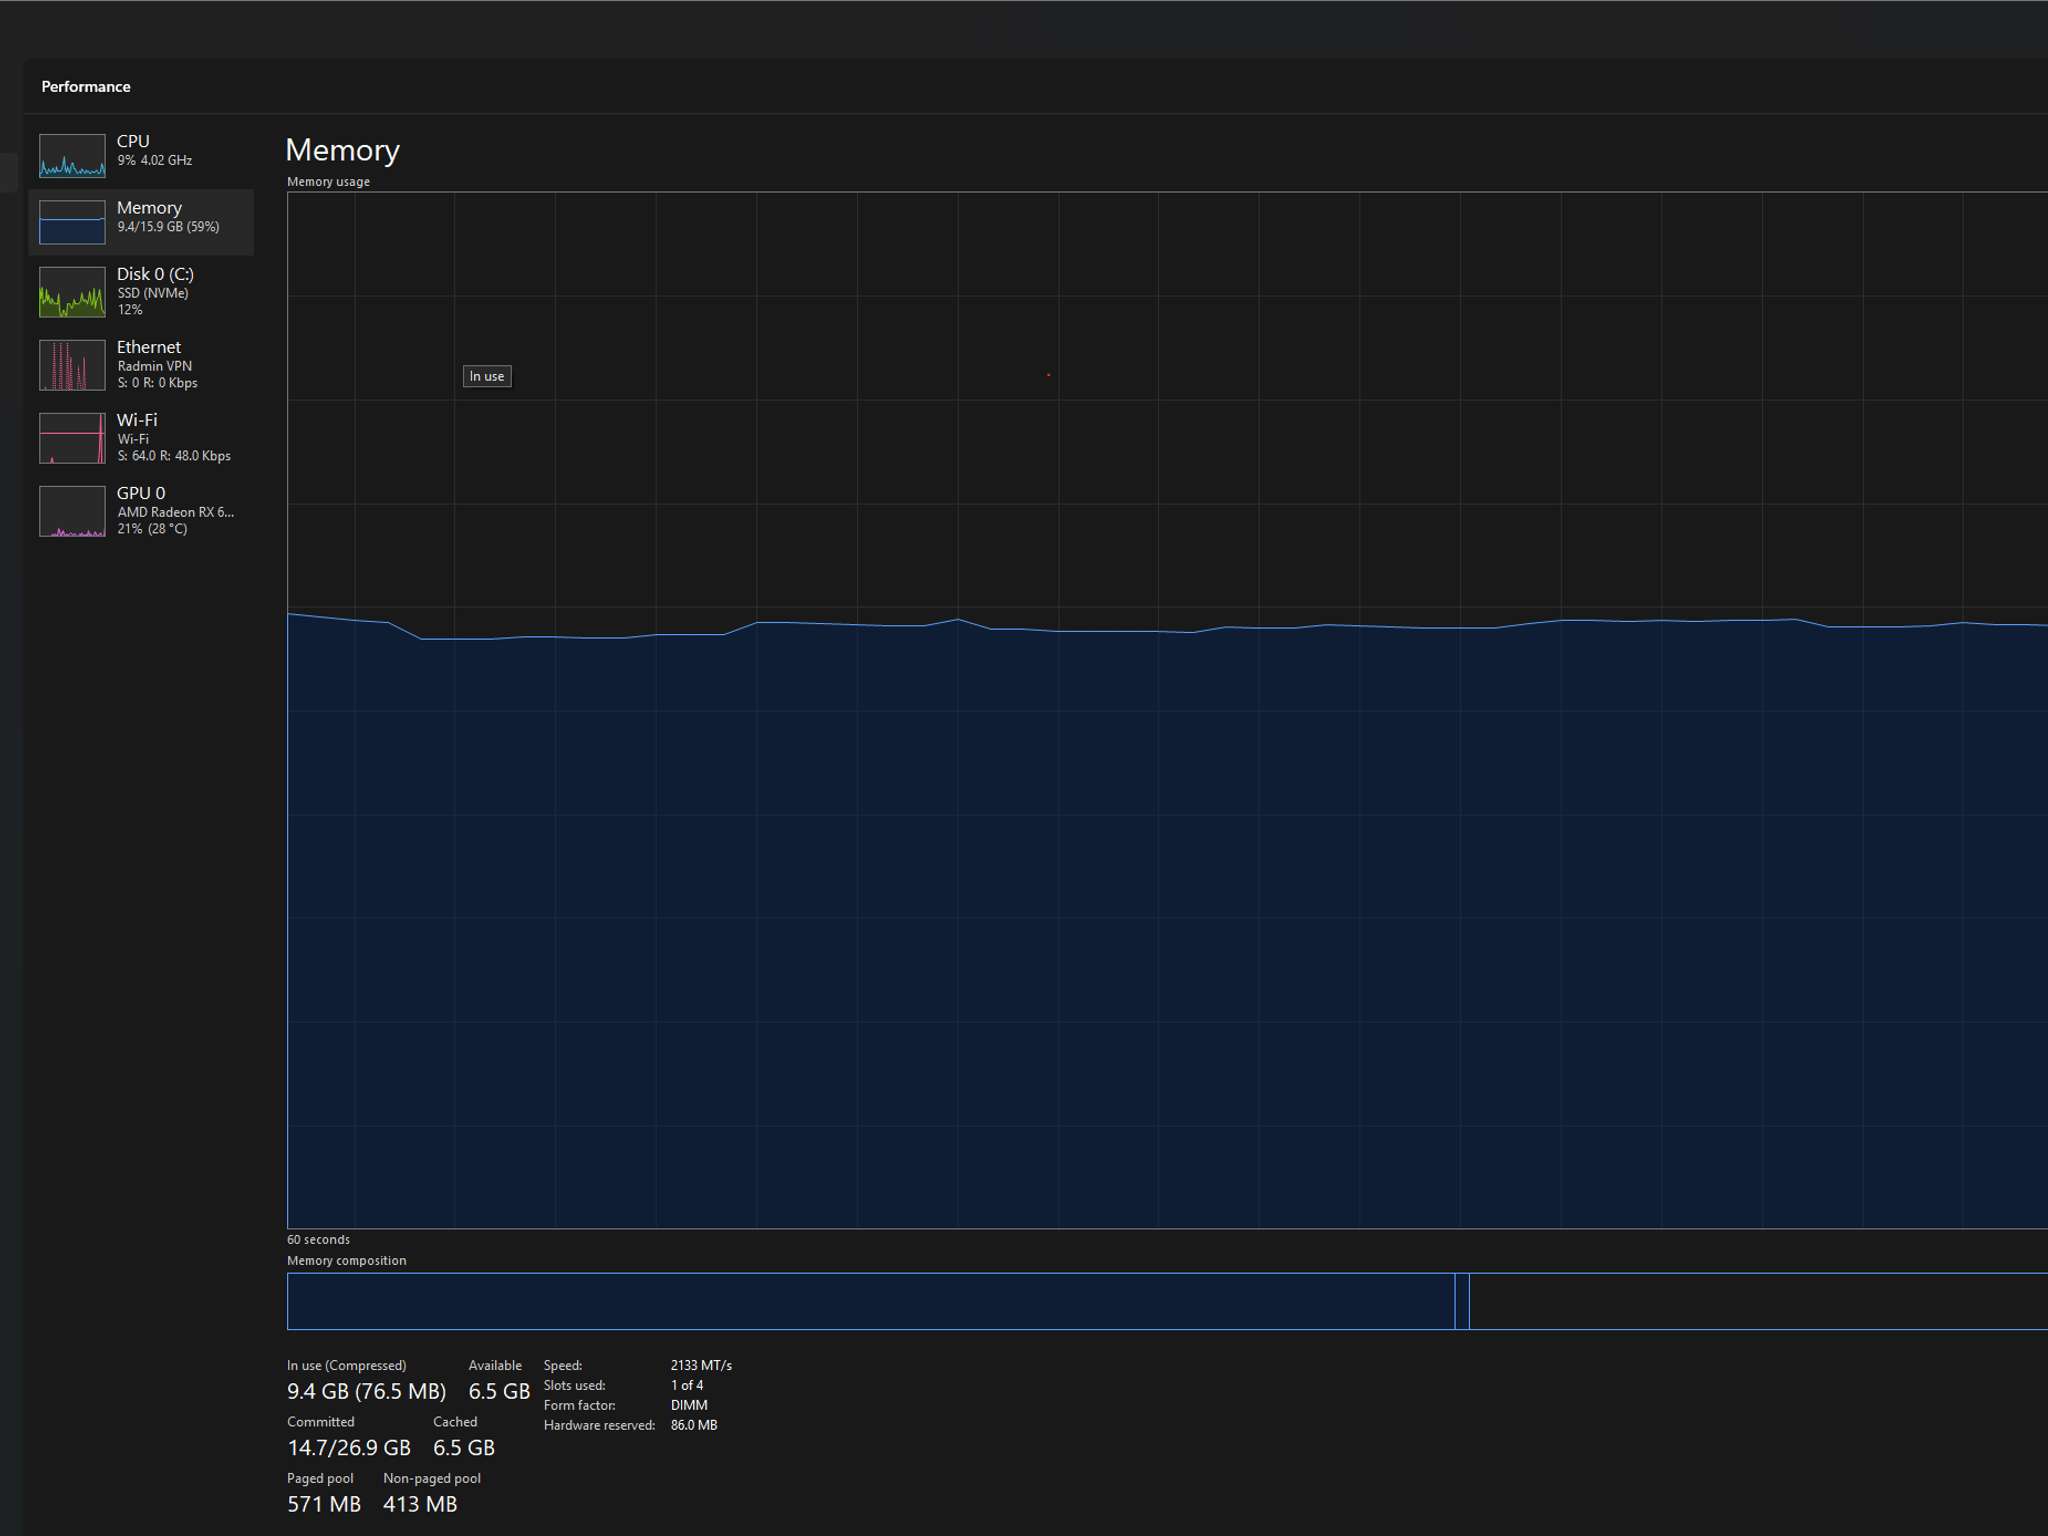Select Wi-Fi performance entry
Viewport: 2048px width, 1536px height.
pyautogui.click(x=141, y=438)
